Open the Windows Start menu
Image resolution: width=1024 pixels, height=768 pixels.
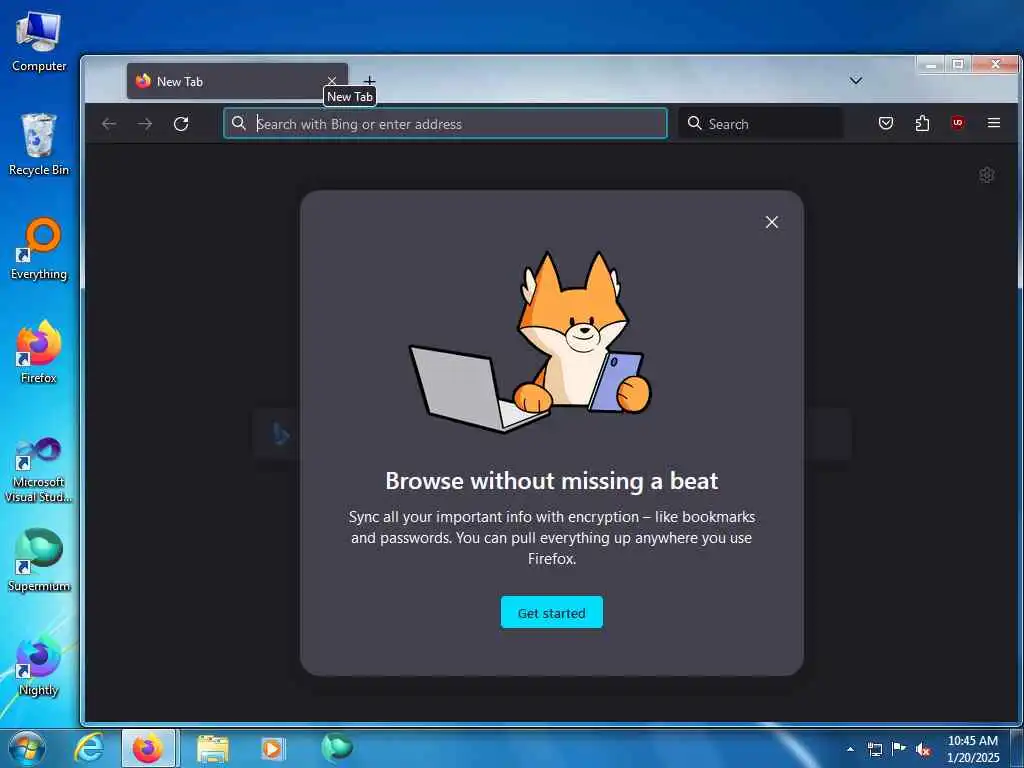27,748
